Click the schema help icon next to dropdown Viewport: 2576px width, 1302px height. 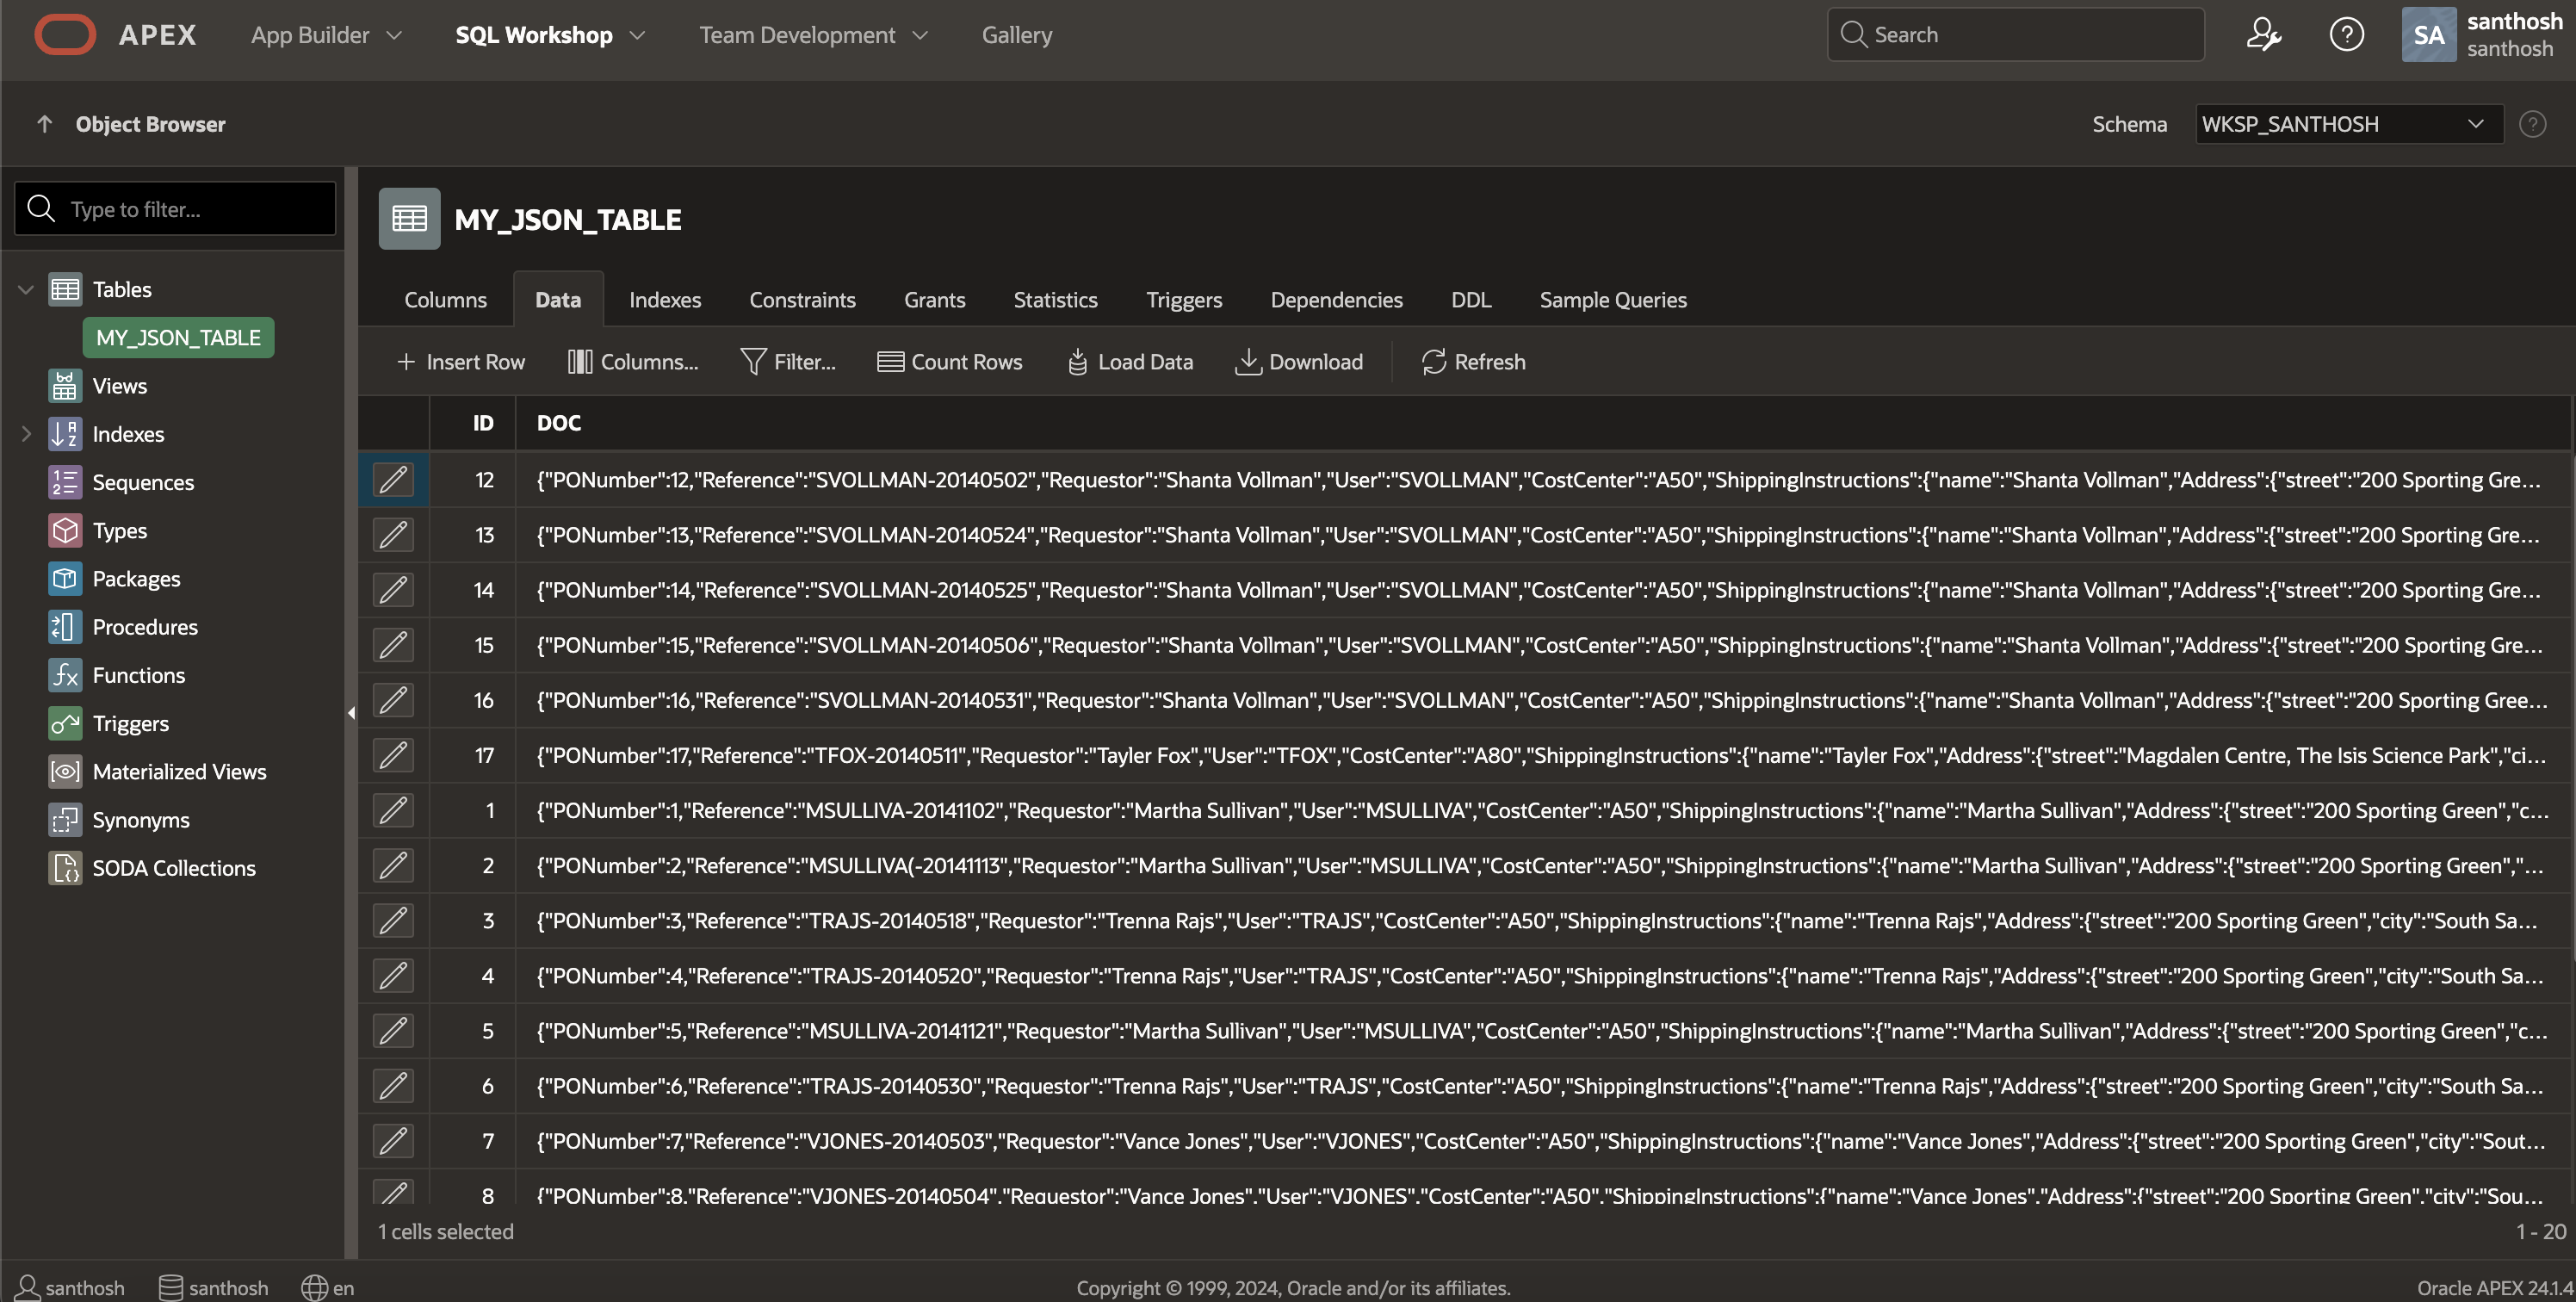pyautogui.click(x=2532, y=124)
